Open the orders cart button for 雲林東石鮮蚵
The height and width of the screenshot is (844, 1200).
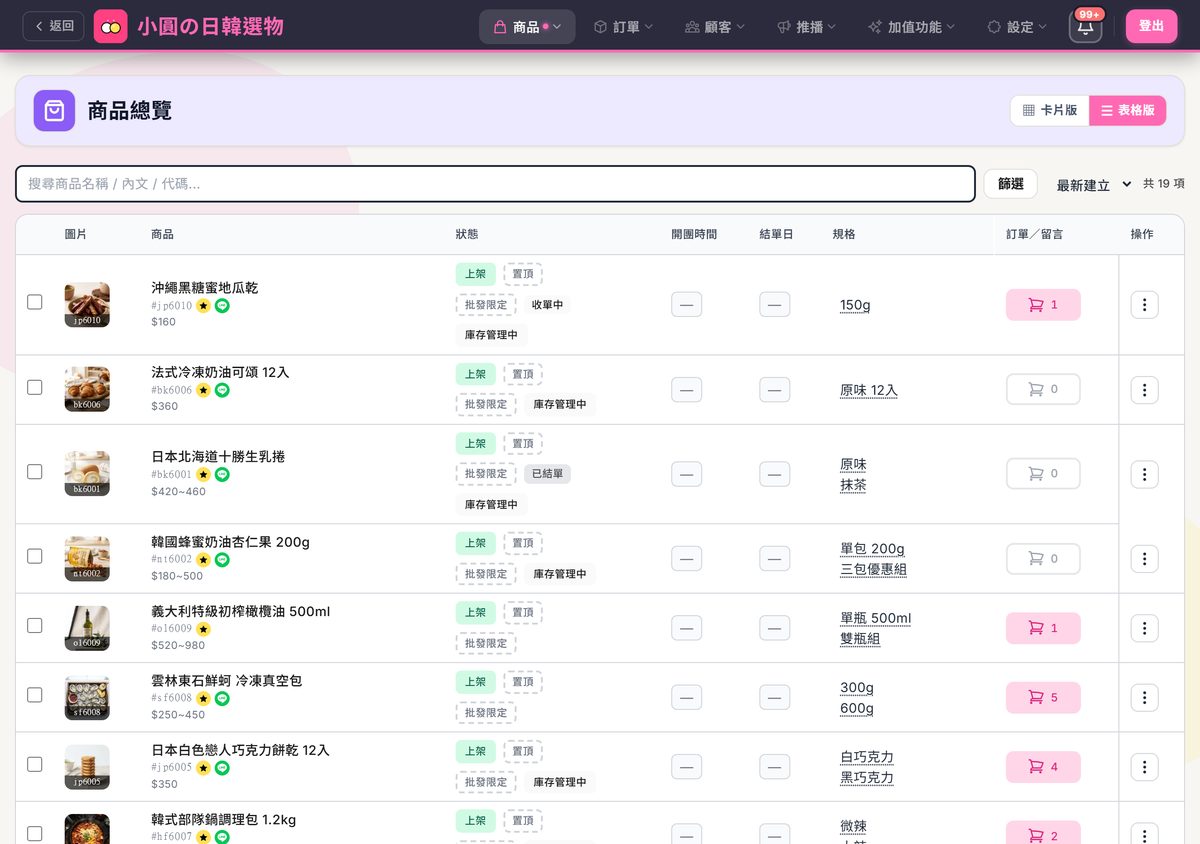pos(1043,698)
